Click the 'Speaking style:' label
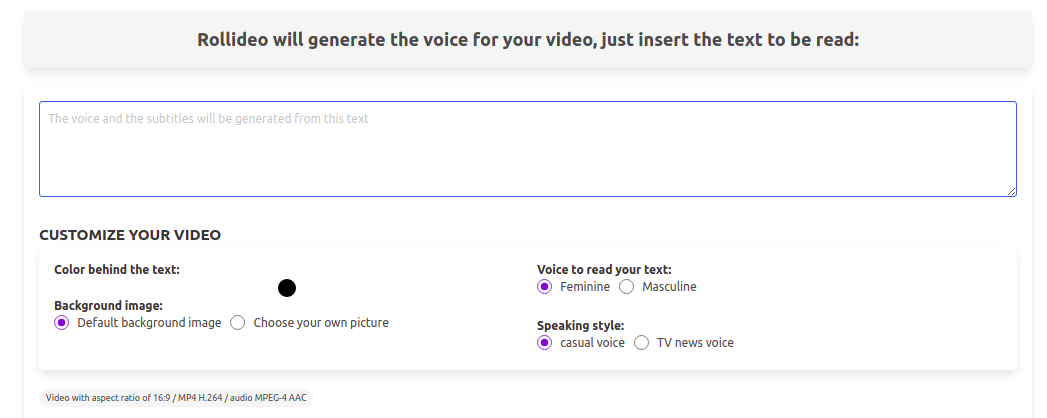Image resolution: width=1047 pixels, height=418 pixels. pyautogui.click(x=580, y=325)
